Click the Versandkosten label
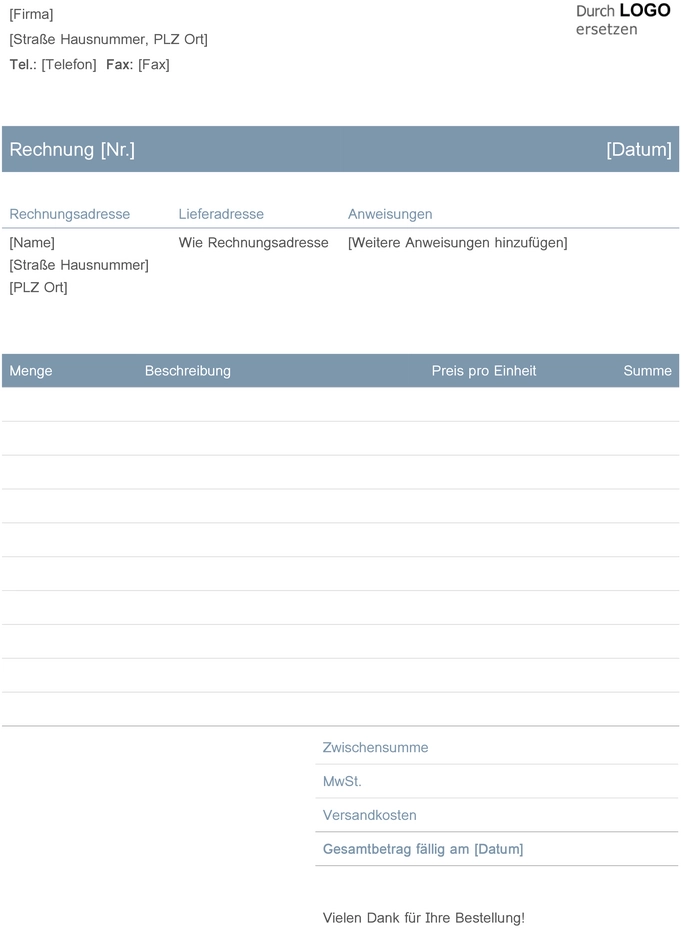Viewport: 681px width, 929px height. [369, 815]
